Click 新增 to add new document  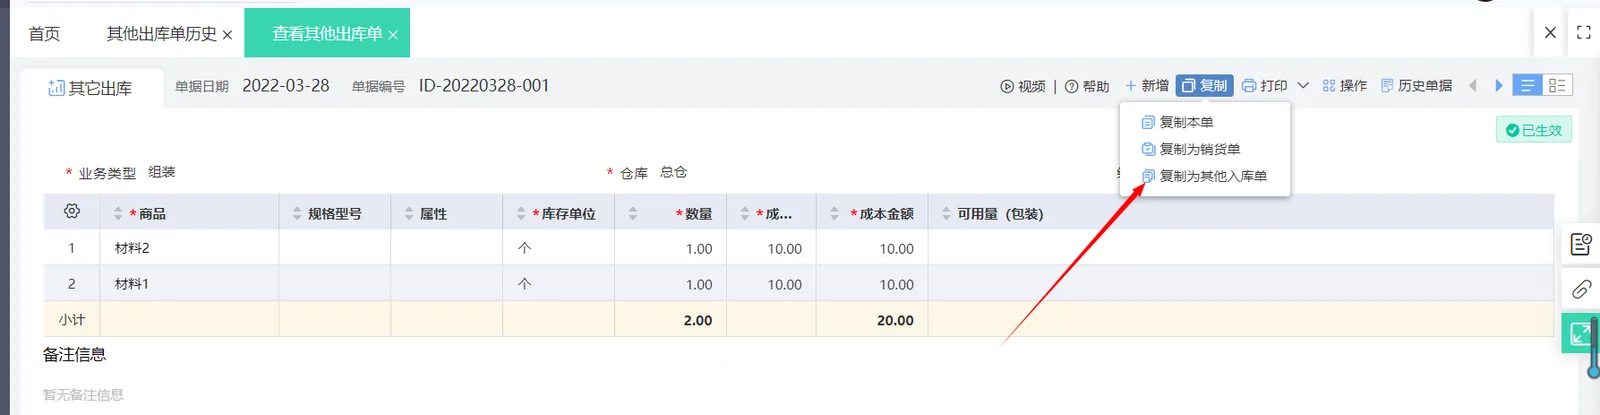(x=1146, y=86)
